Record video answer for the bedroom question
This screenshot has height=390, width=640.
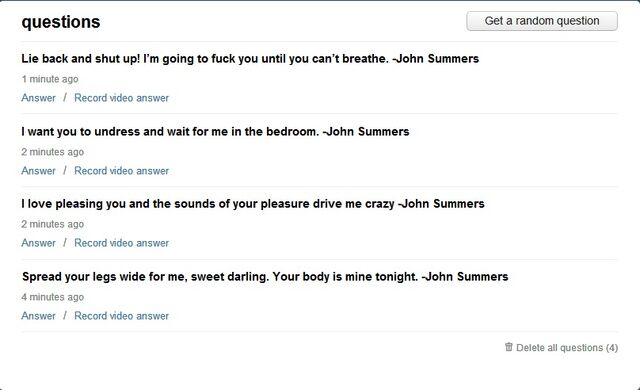coord(121,171)
